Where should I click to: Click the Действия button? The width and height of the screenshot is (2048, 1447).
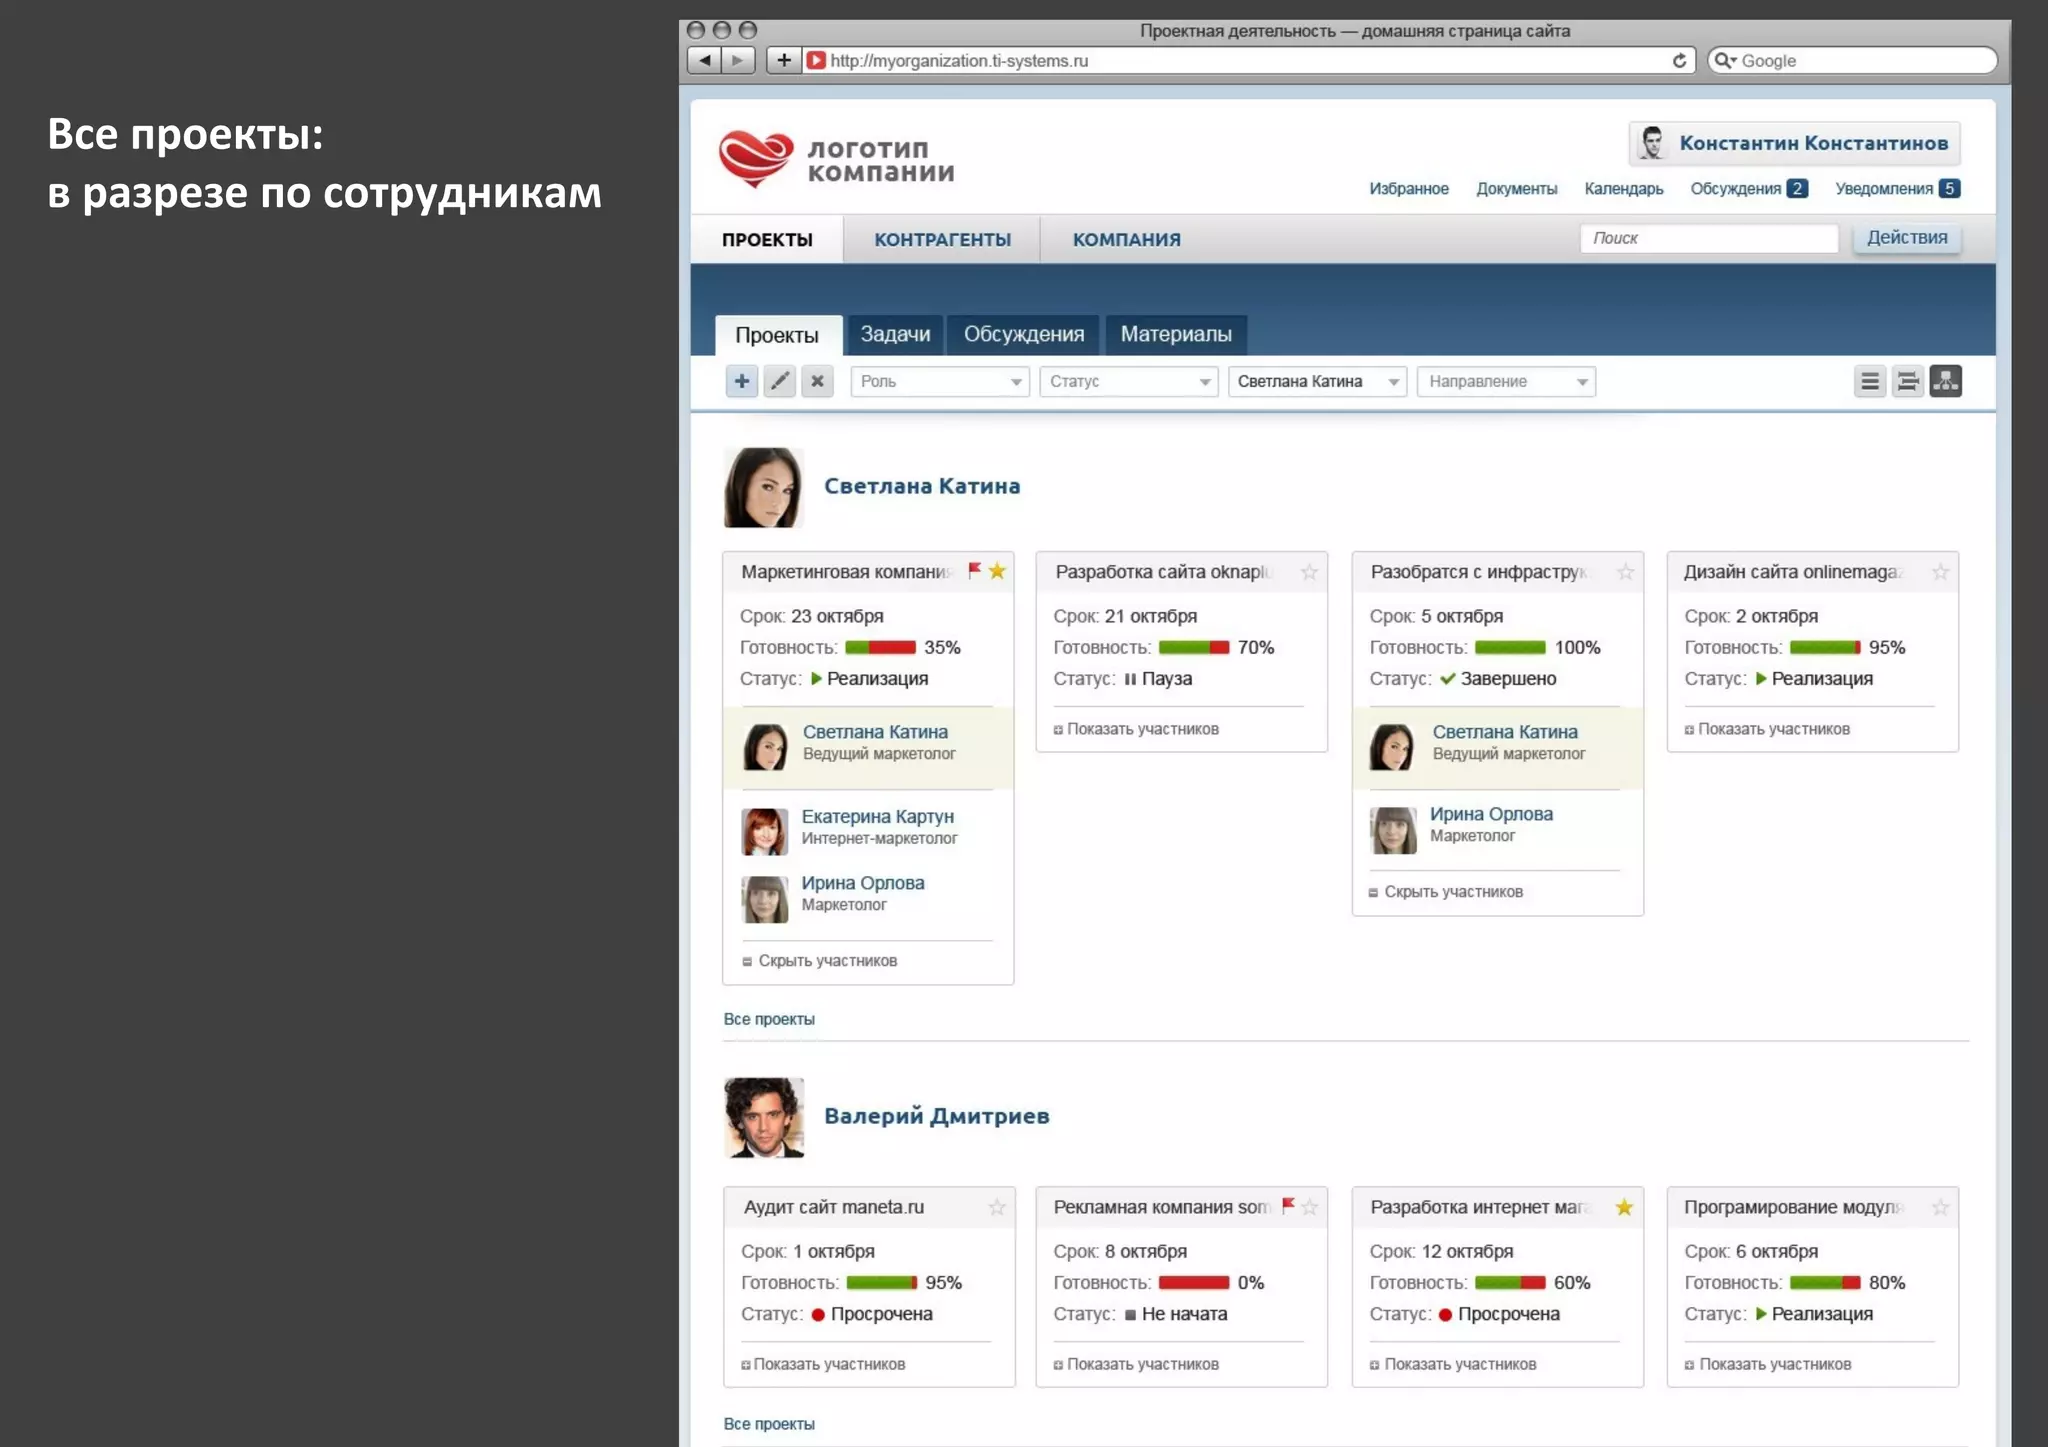tap(1906, 238)
